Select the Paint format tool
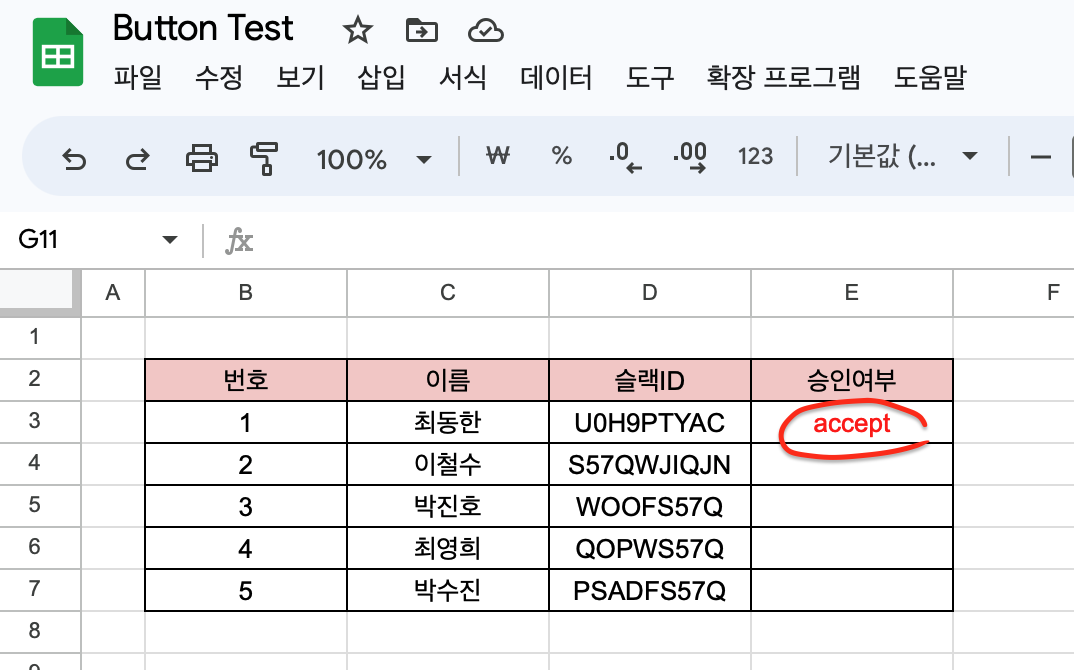Image resolution: width=1074 pixels, height=670 pixels. click(x=264, y=156)
